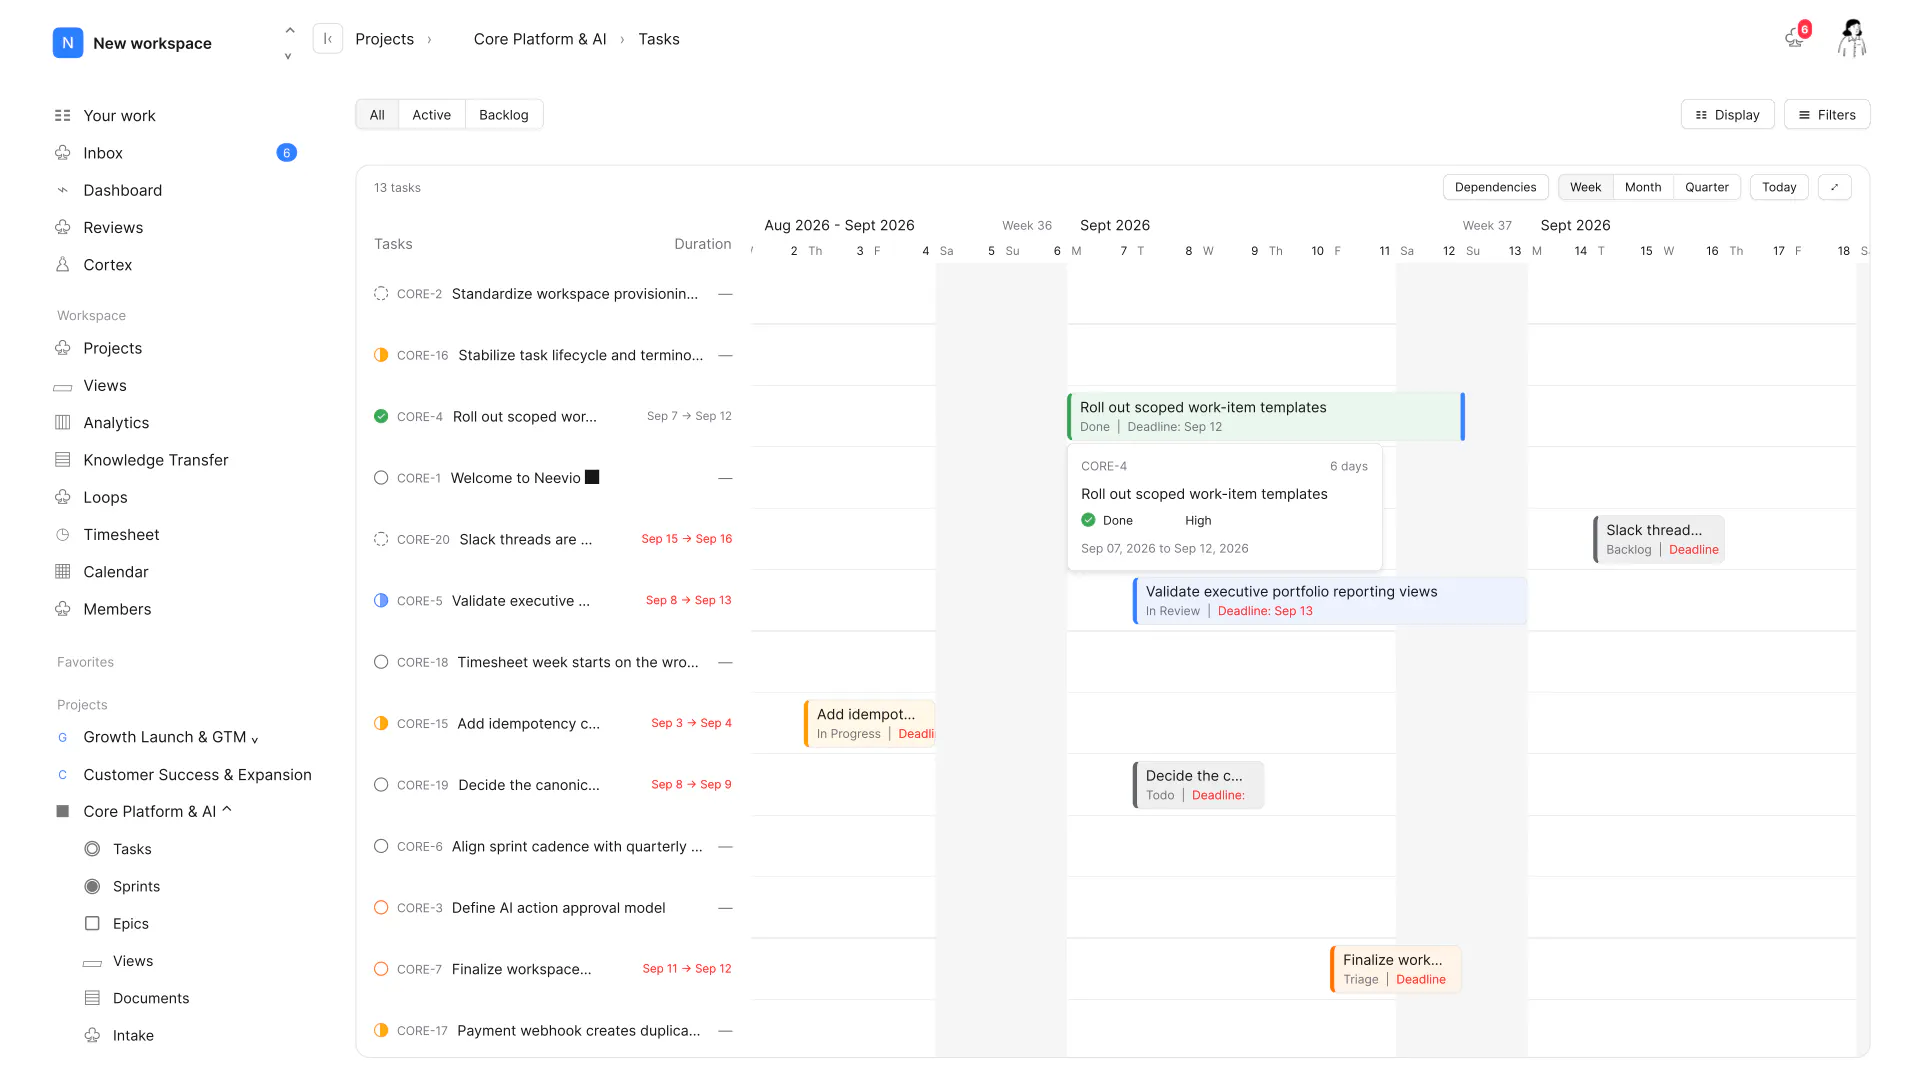Go to Projects in the breadcrumb
Screen dimensions: 1920x1080
384,39
